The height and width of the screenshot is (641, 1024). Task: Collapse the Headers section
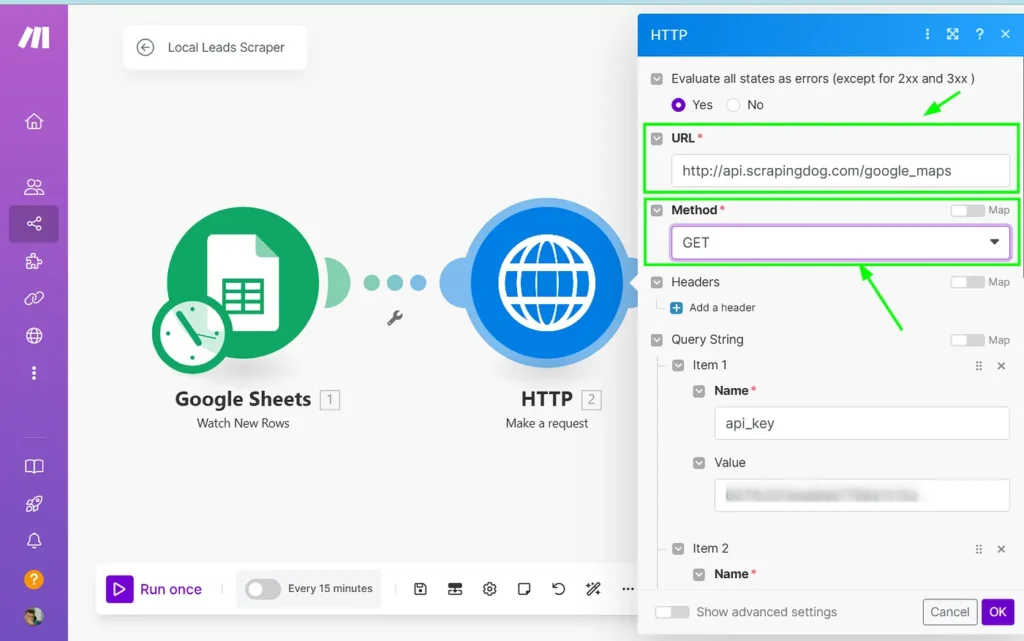point(656,282)
